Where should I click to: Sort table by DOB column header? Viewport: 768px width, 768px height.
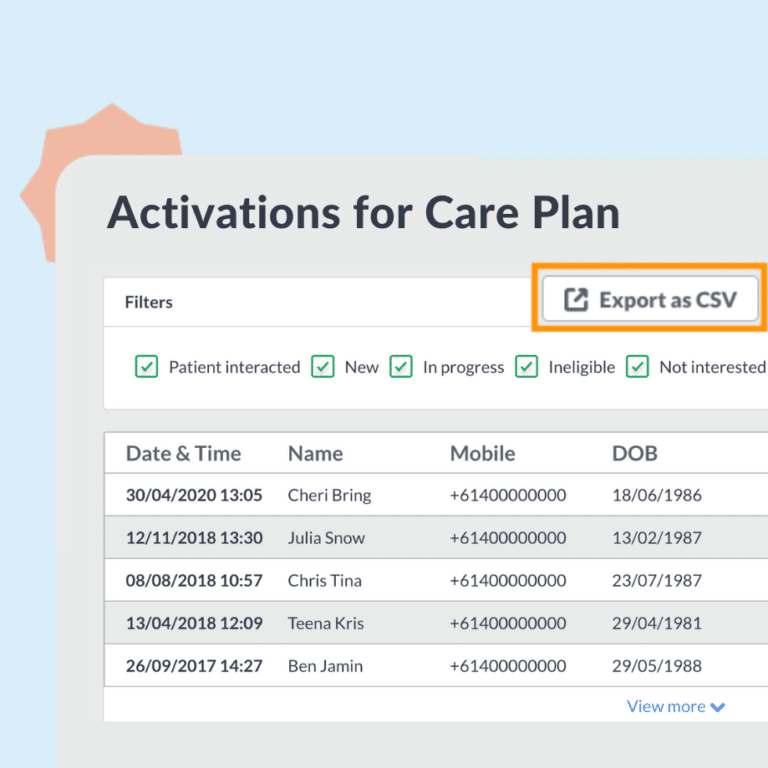click(635, 453)
